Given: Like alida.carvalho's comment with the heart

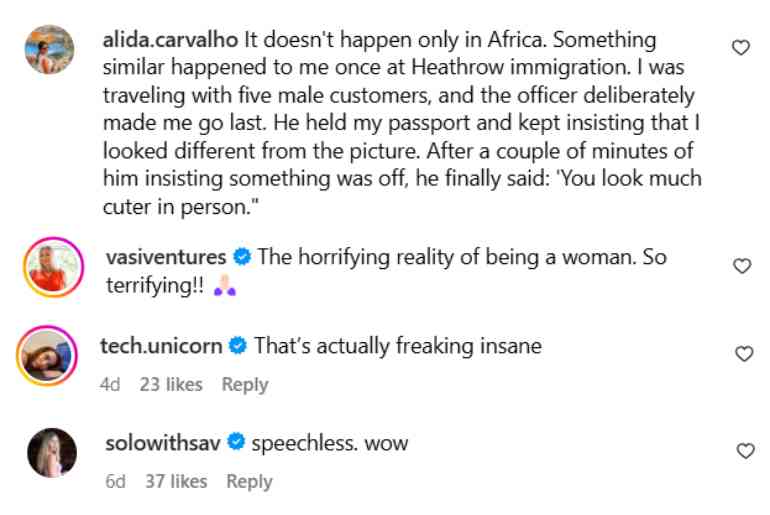Looking at the screenshot, I should (741, 47).
